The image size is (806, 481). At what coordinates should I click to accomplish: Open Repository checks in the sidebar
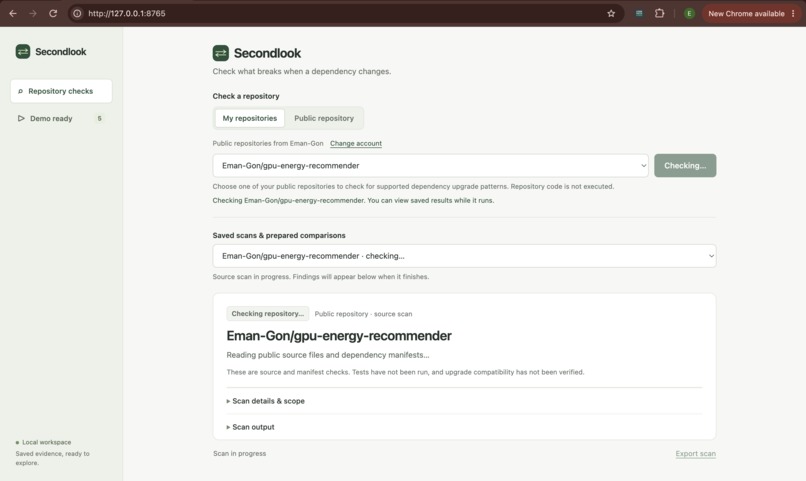61,91
